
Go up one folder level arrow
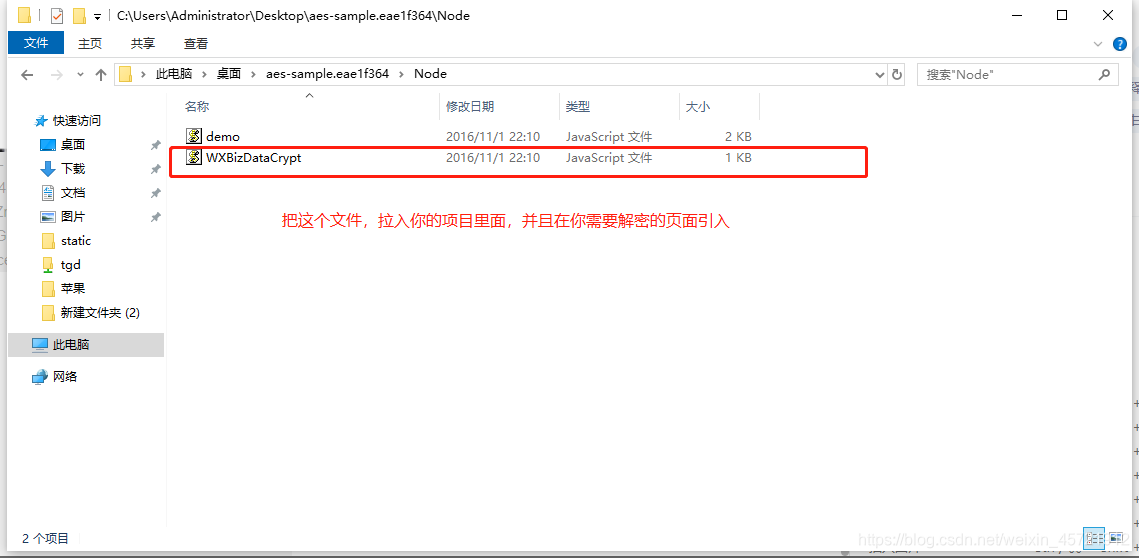click(101, 74)
